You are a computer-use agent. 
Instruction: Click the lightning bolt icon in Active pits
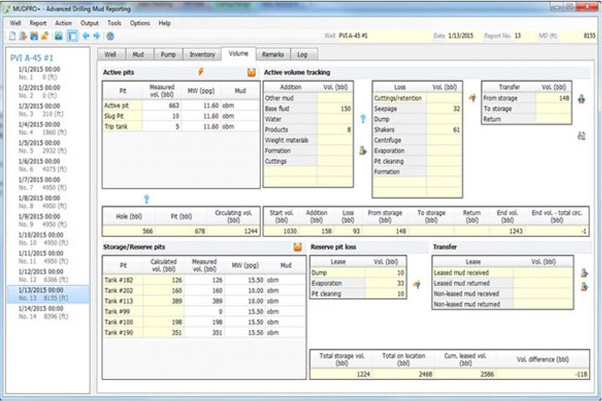(x=201, y=72)
